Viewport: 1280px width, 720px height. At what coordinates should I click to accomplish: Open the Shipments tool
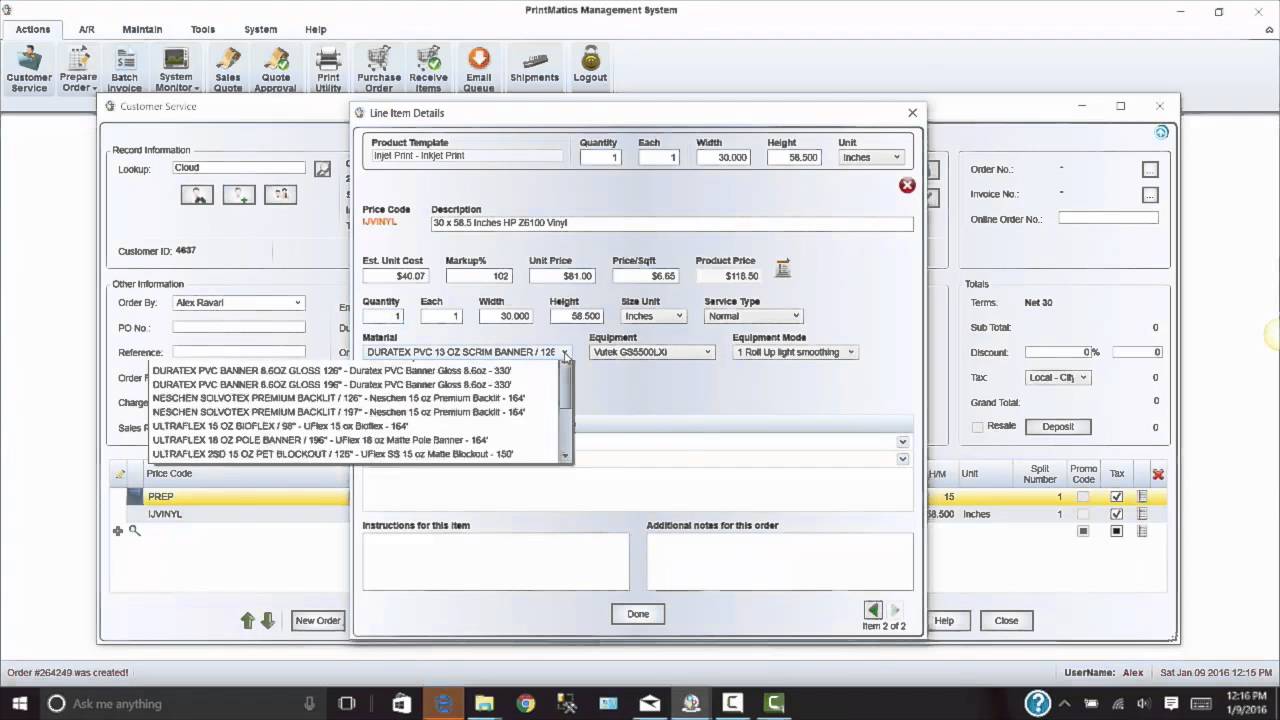tap(534, 64)
